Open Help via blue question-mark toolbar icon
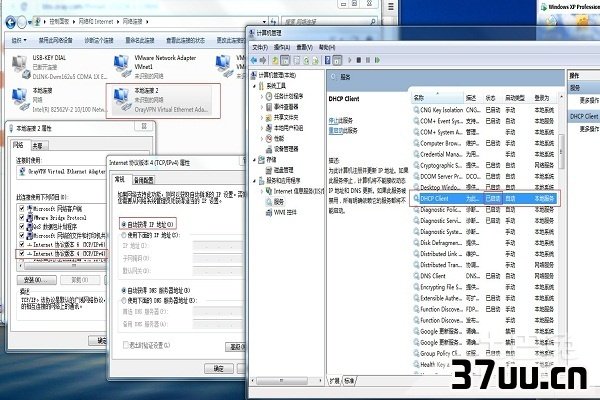The image size is (600, 400). point(328,60)
